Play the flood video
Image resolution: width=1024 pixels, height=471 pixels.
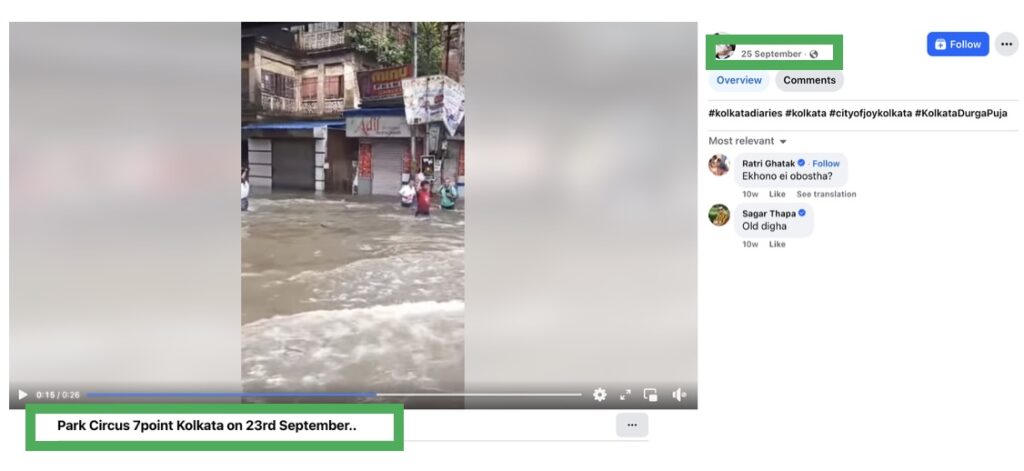pyautogui.click(x=23, y=395)
